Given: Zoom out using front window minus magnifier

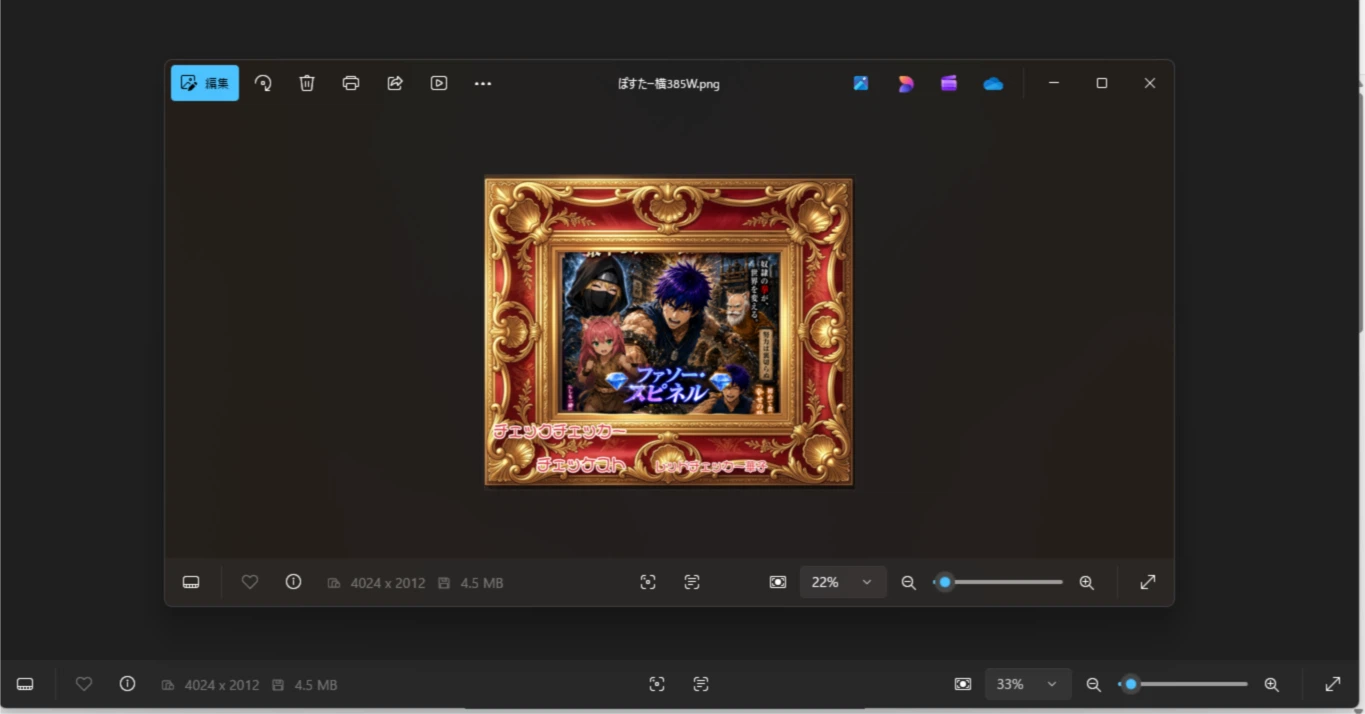Looking at the screenshot, I should pyautogui.click(x=909, y=582).
